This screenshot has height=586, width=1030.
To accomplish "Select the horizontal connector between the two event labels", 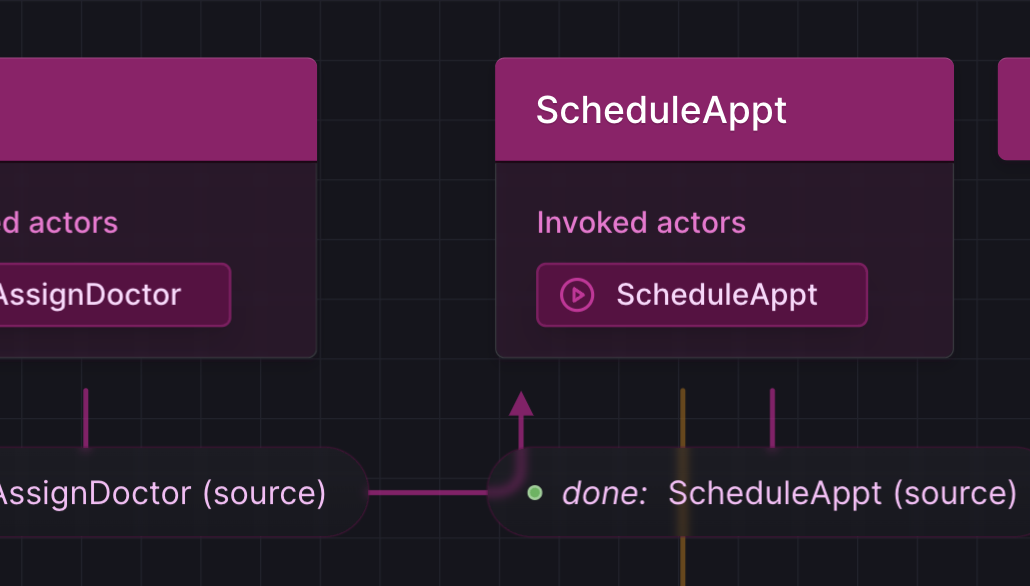I will coord(428,492).
